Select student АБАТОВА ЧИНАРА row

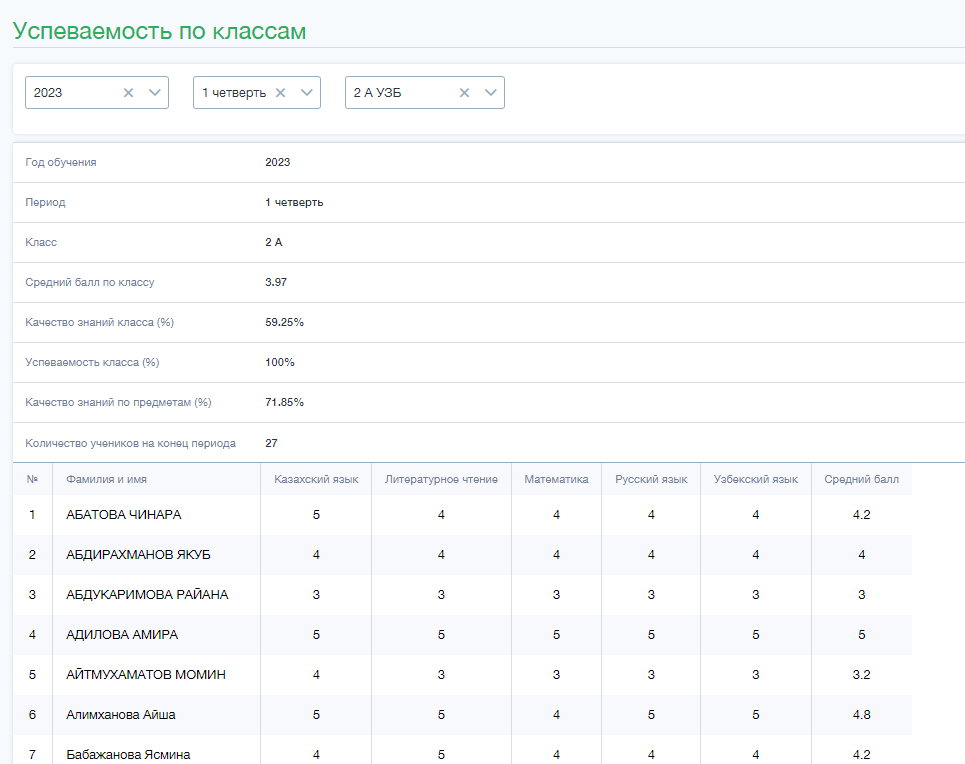coord(462,515)
